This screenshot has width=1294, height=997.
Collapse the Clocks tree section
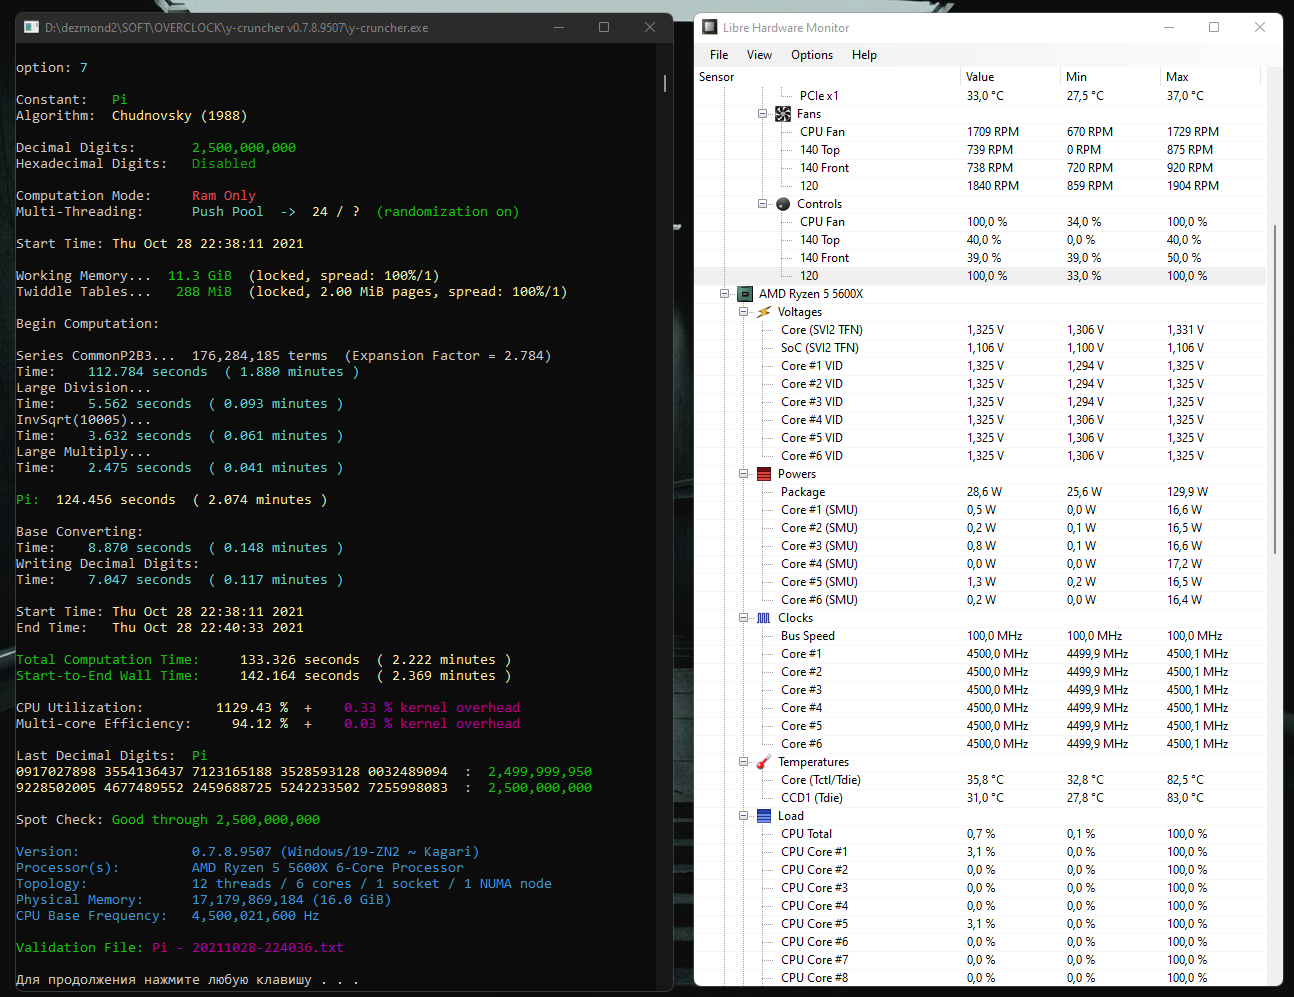point(743,618)
